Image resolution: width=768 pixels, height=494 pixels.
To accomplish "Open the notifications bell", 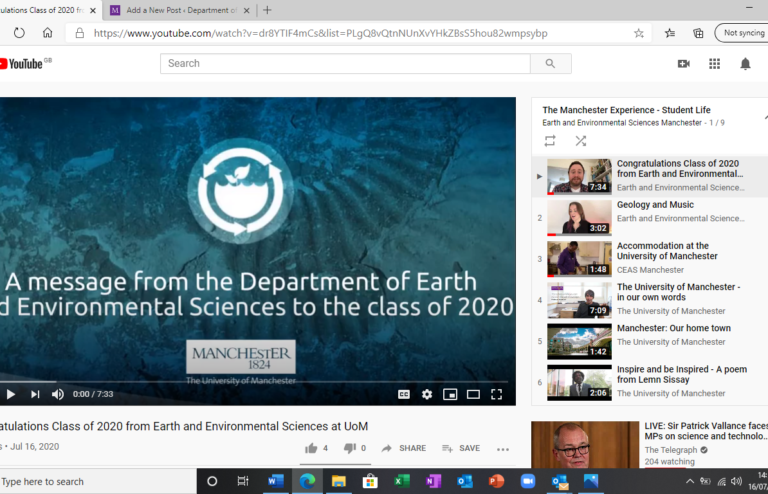I will 745,64.
